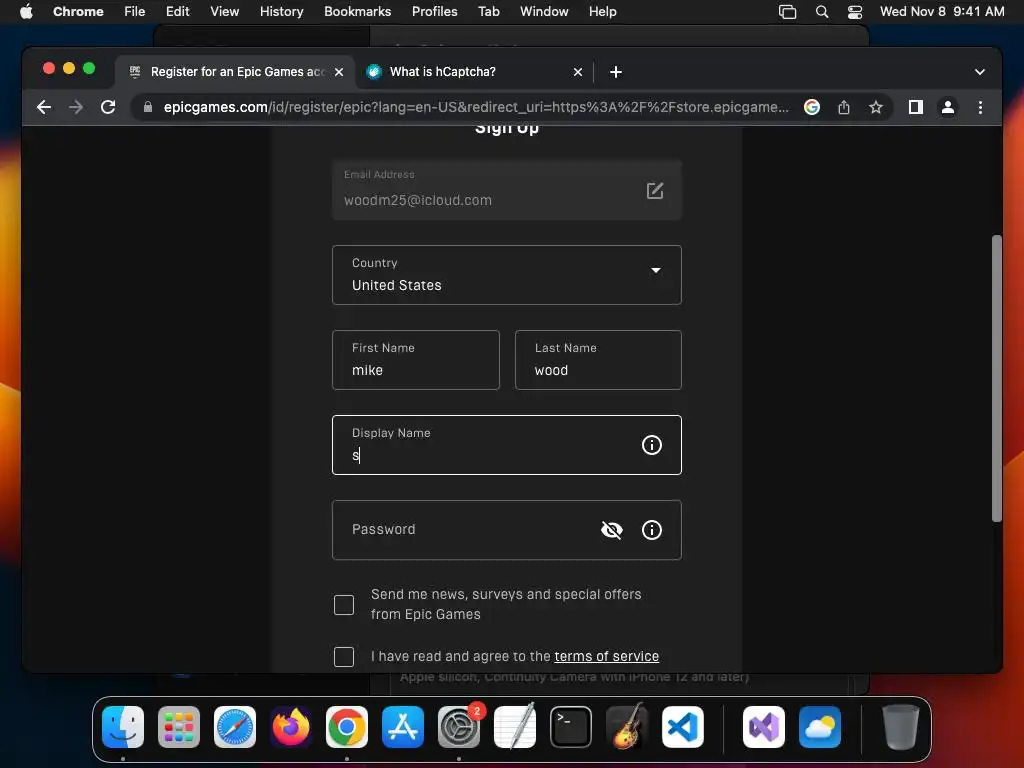Open the Trash from the dock
Viewport: 1024px width, 768px height.
(901, 727)
